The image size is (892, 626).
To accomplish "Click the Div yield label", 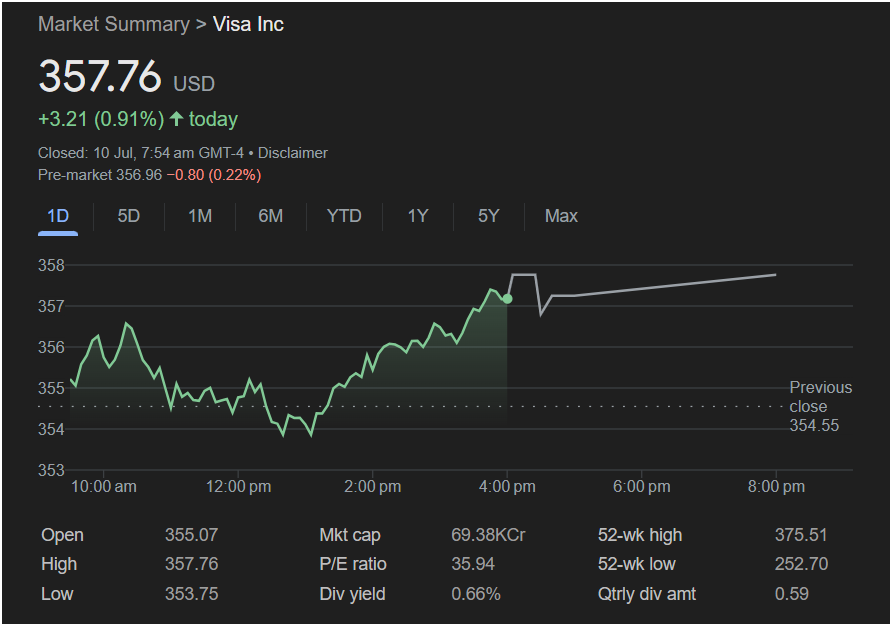I will (352, 594).
